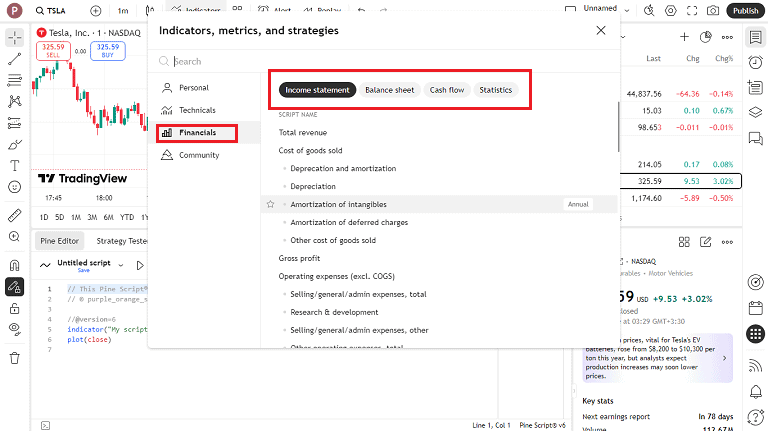Expand the Annual period selector

pos(578,204)
